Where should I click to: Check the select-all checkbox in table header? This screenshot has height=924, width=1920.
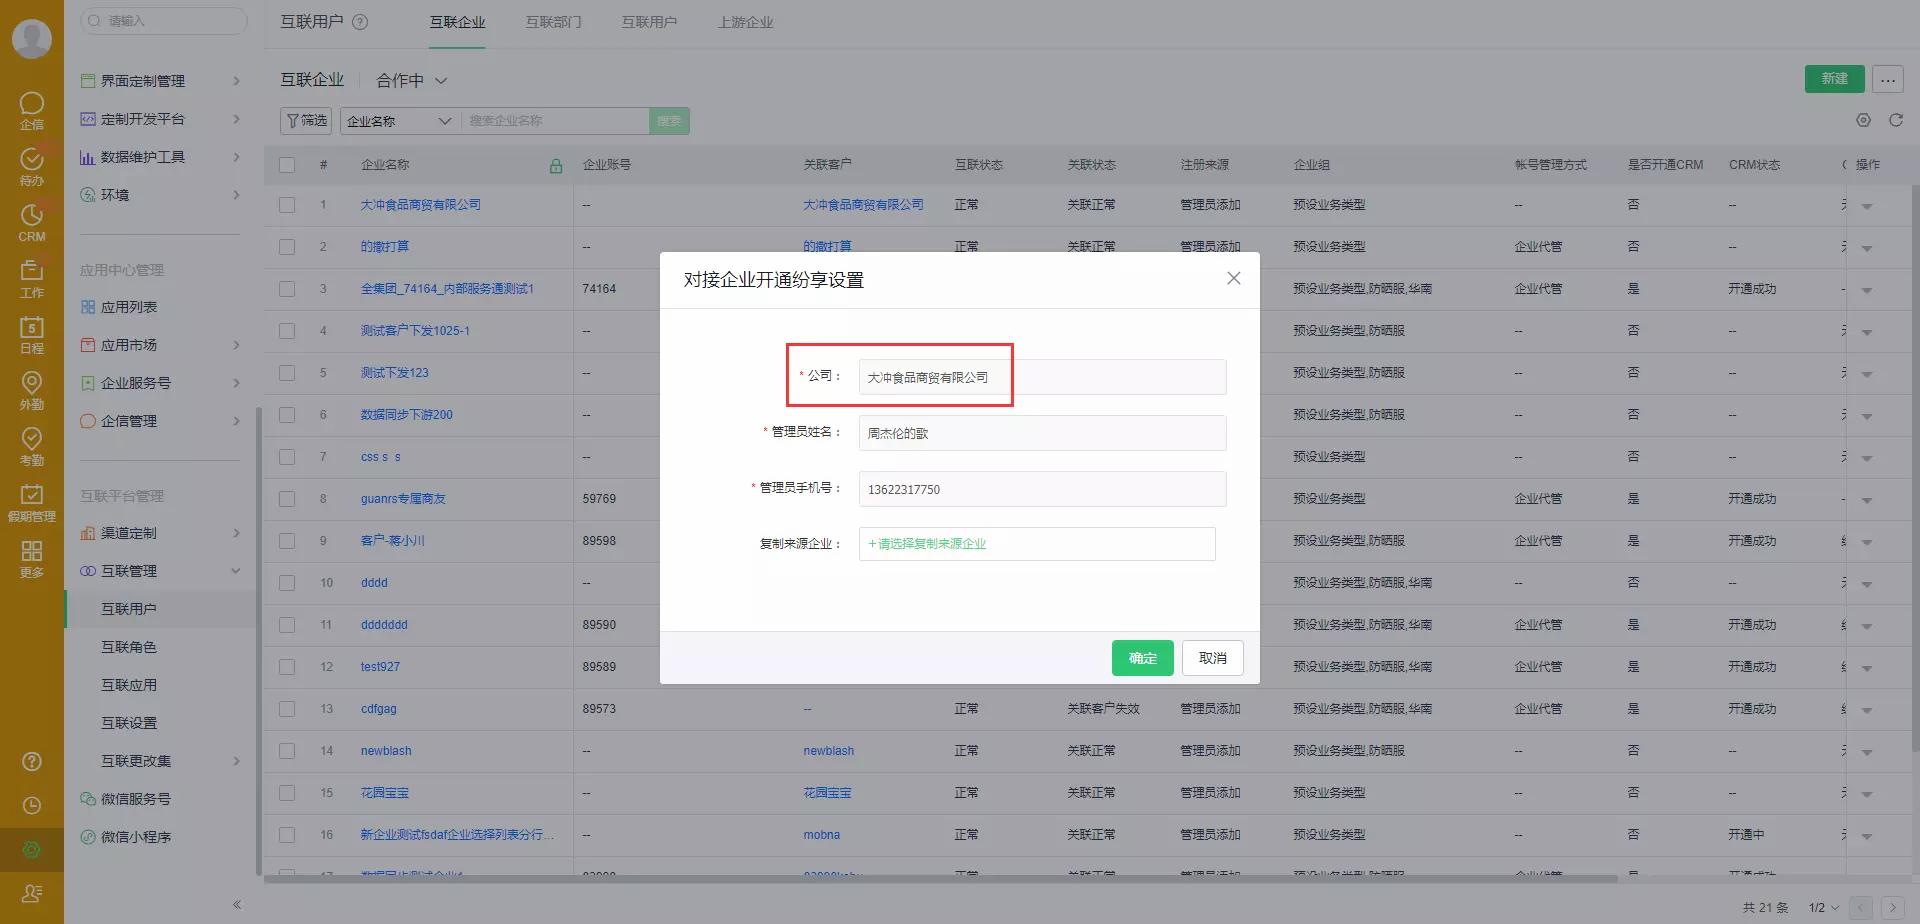(287, 164)
